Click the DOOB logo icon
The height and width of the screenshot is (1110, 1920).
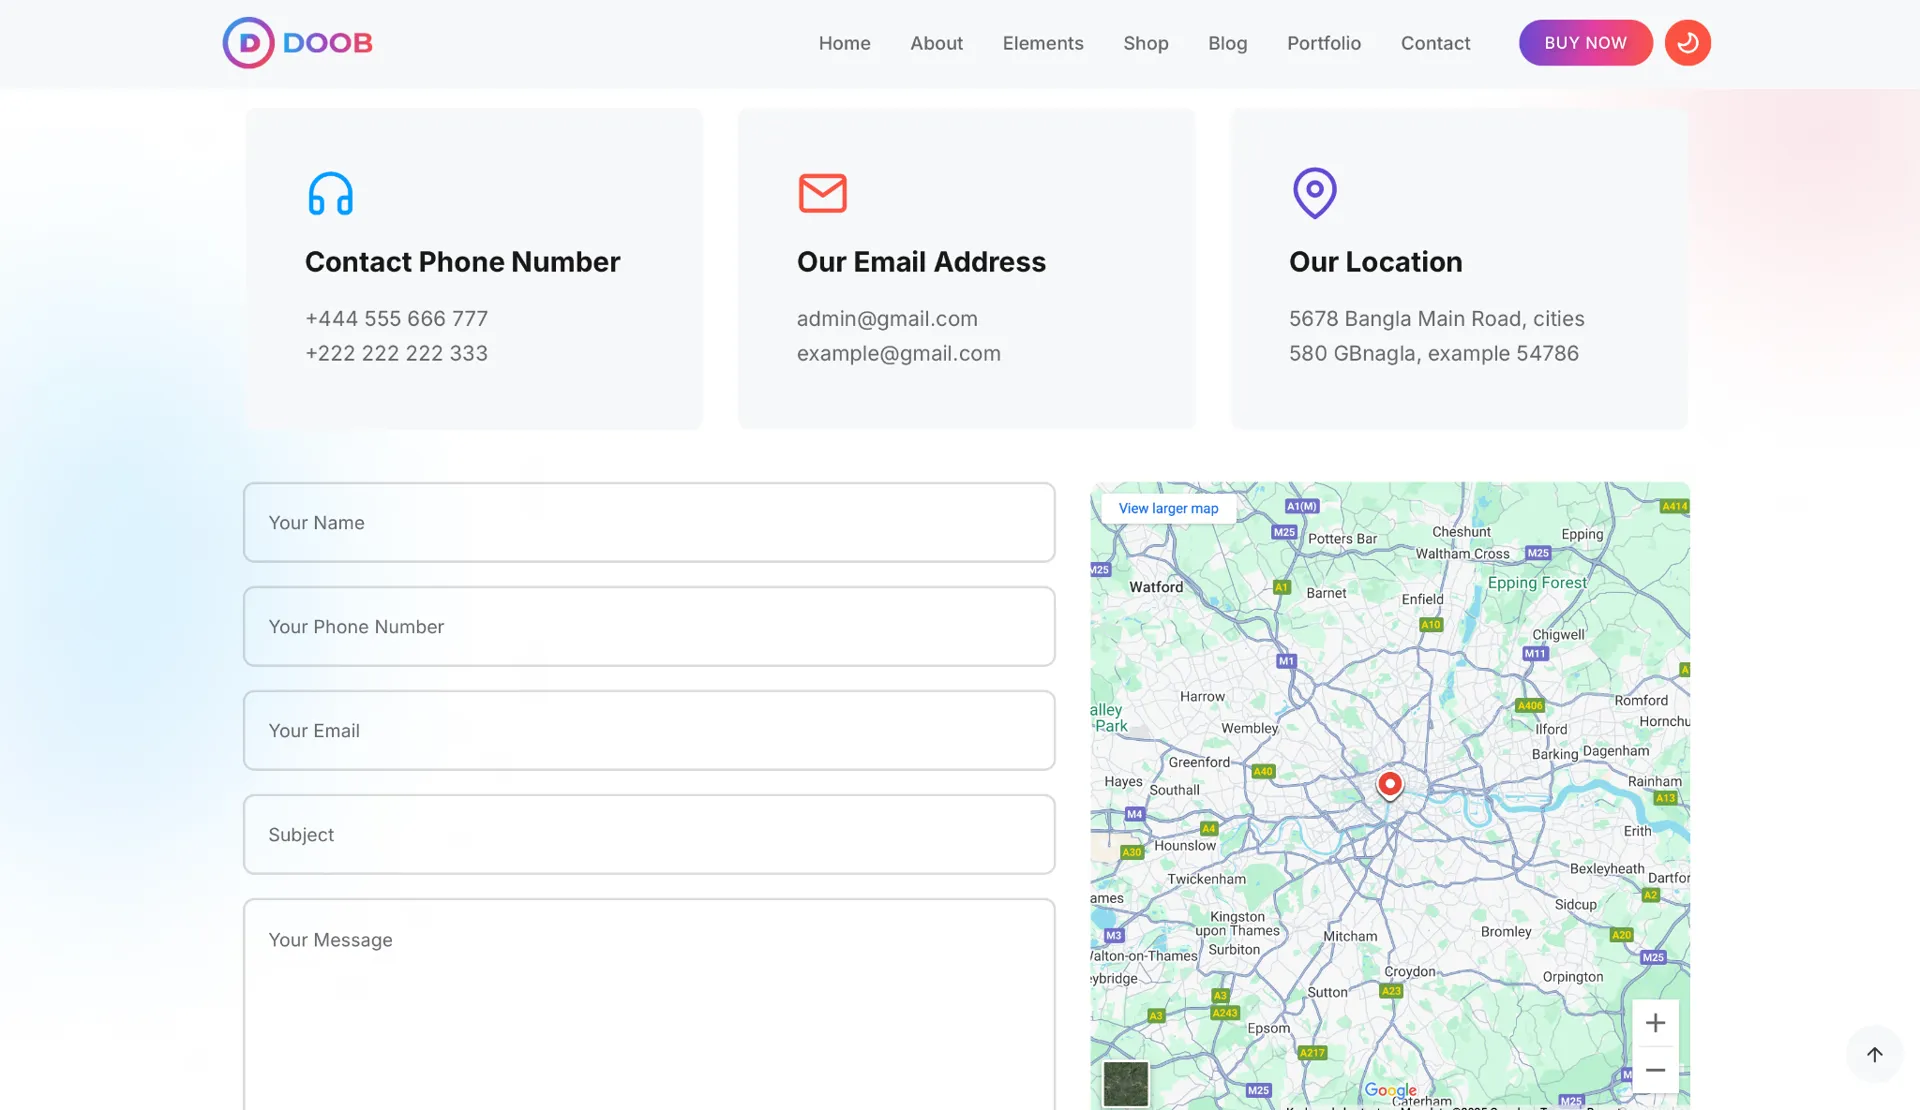click(x=248, y=43)
